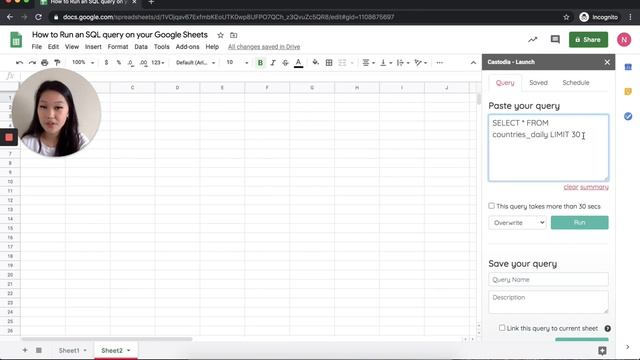Increase decimal places icon
The width and height of the screenshot is (640, 360).
143,63
